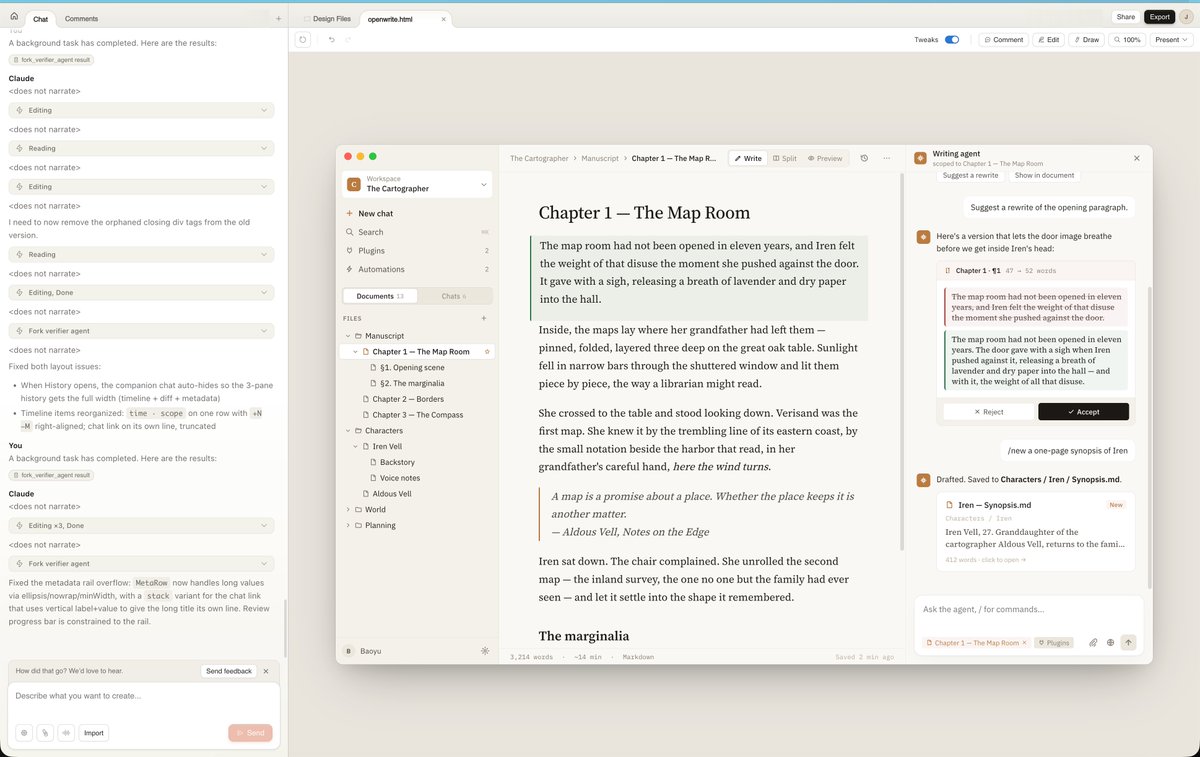Switch editor to Split mode
Viewport: 1200px width, 757px height.
click(785, 158)
